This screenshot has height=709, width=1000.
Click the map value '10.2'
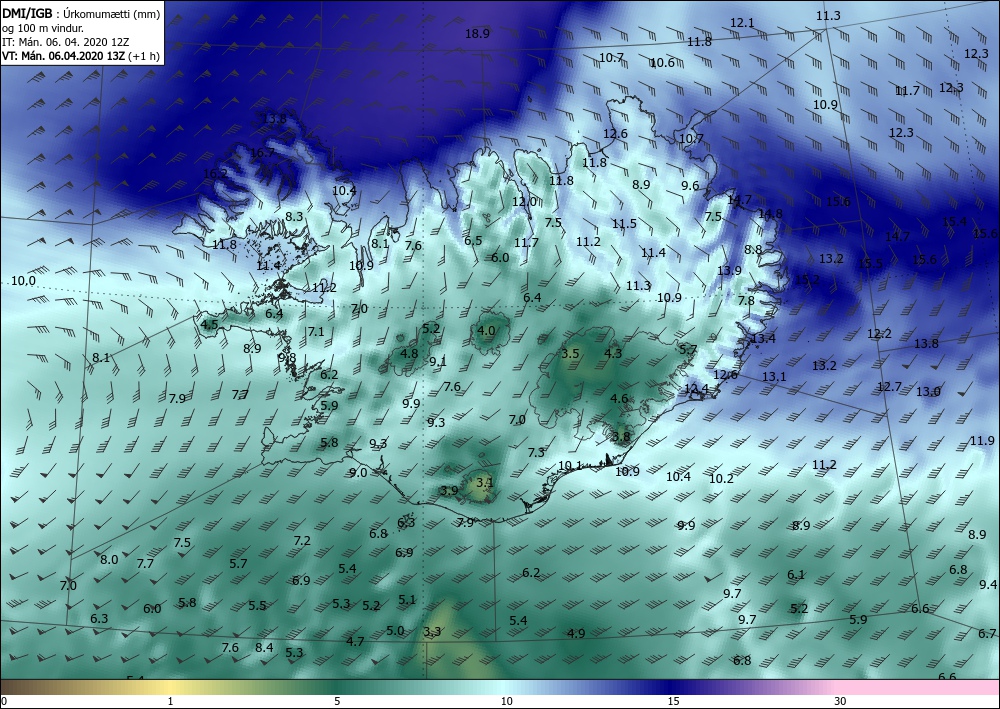[721, 479]
